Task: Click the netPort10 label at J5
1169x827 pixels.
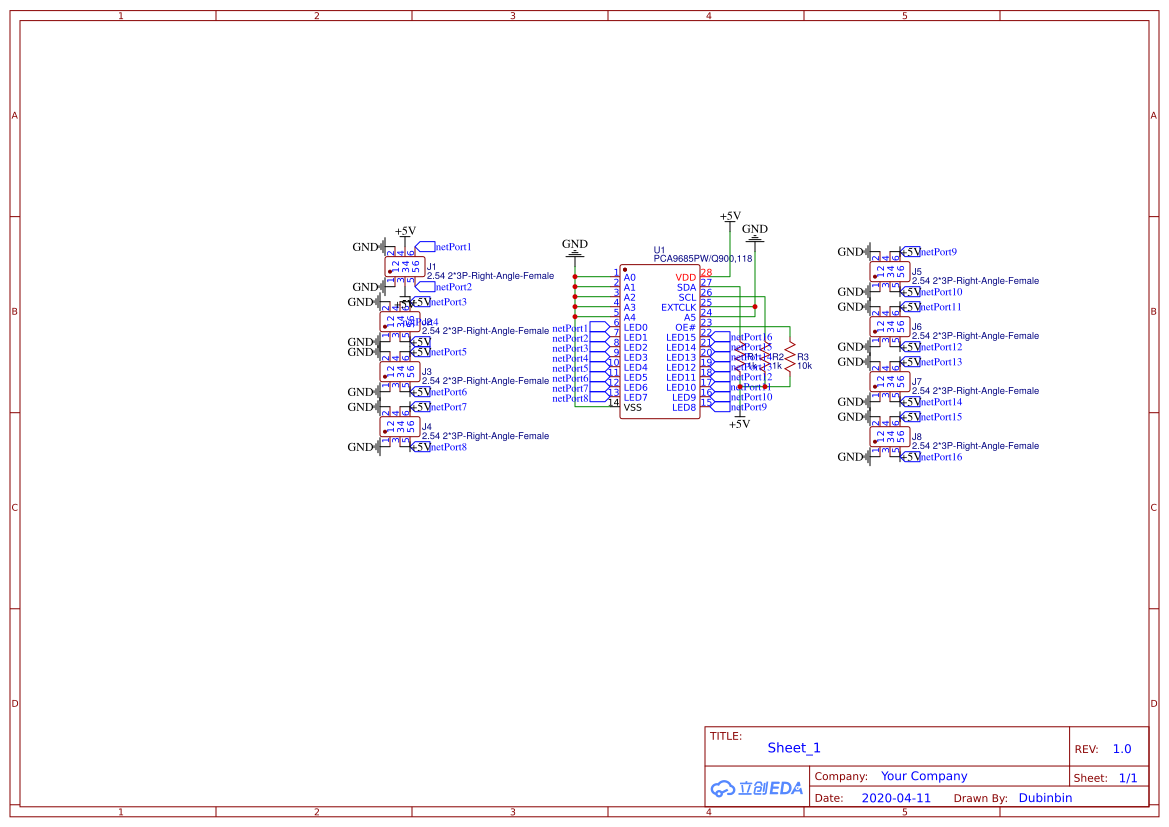Action: tap(941, 292)
